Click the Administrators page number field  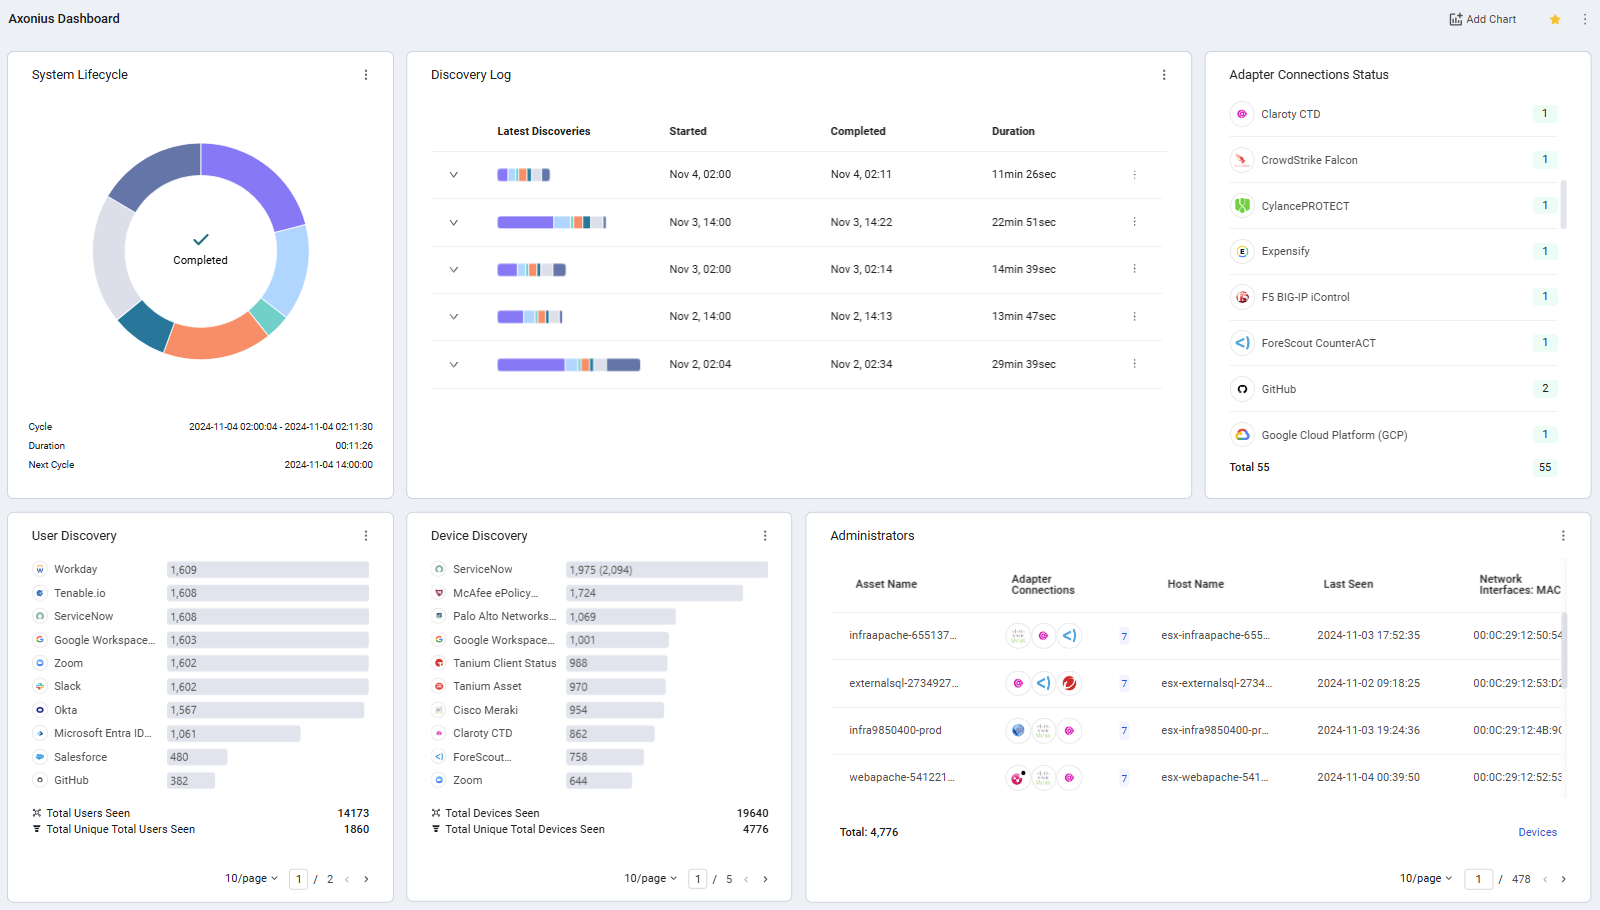click(1478, 880)
